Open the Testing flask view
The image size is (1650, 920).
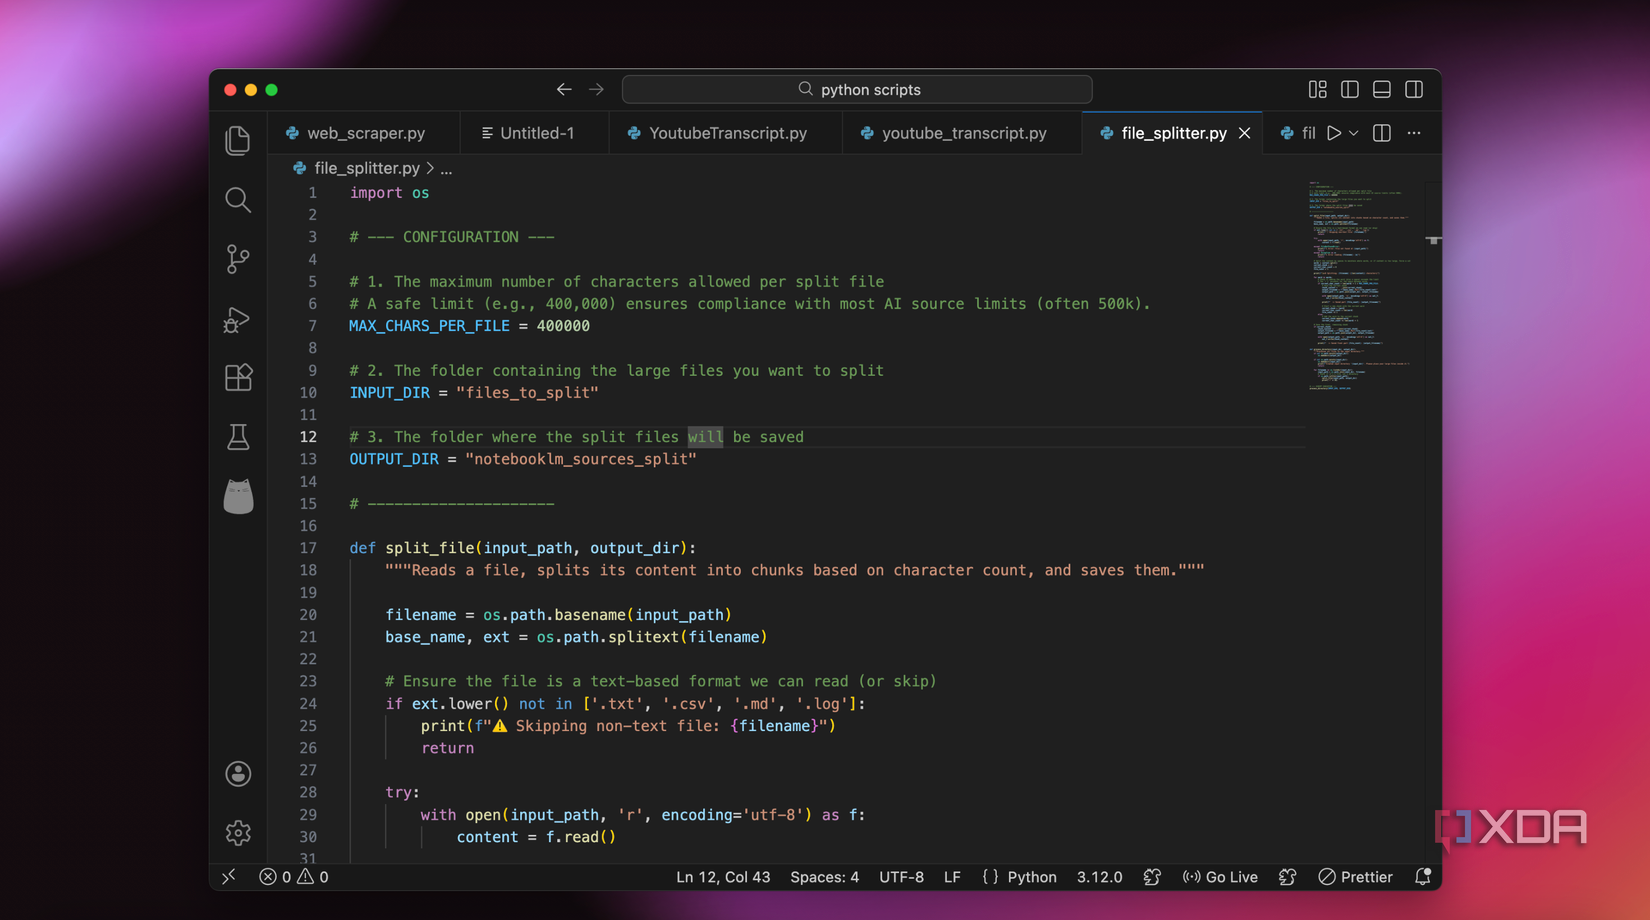pos(238,437)
